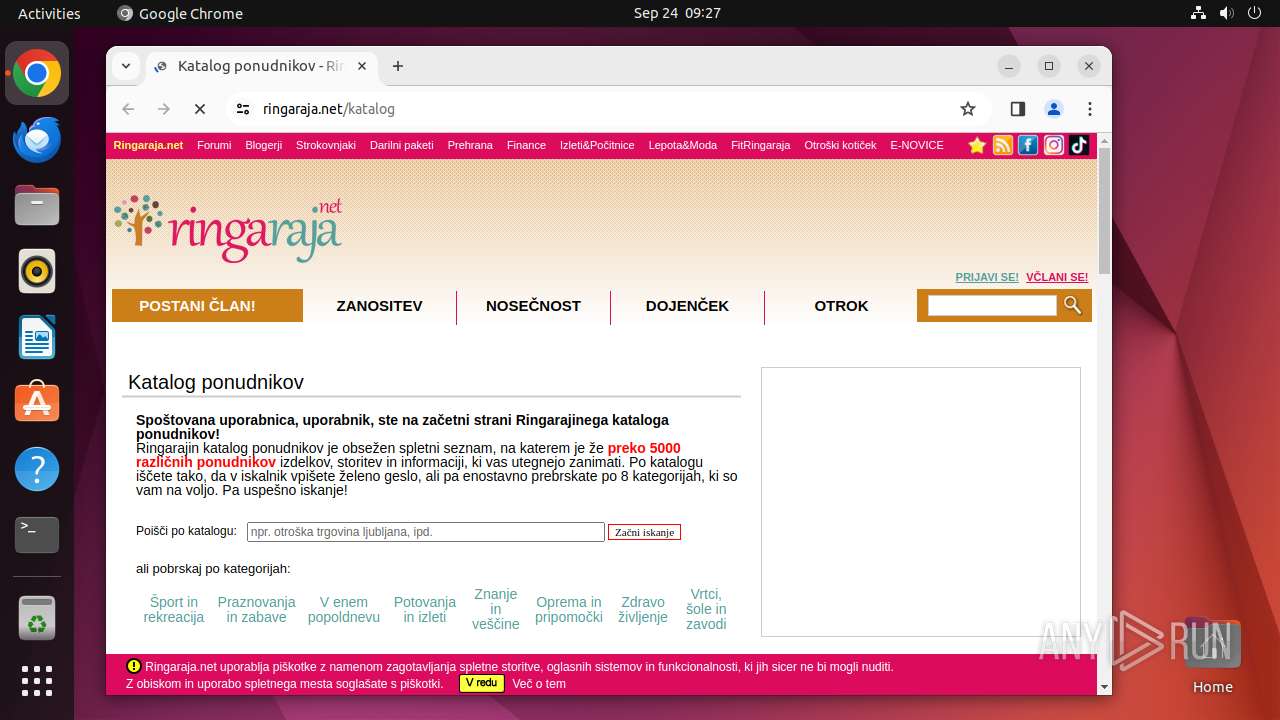Open a new Chrome tab
The width and height of the screenshot is (1280, 720).
pyautogui.click(x=398, y=66)
